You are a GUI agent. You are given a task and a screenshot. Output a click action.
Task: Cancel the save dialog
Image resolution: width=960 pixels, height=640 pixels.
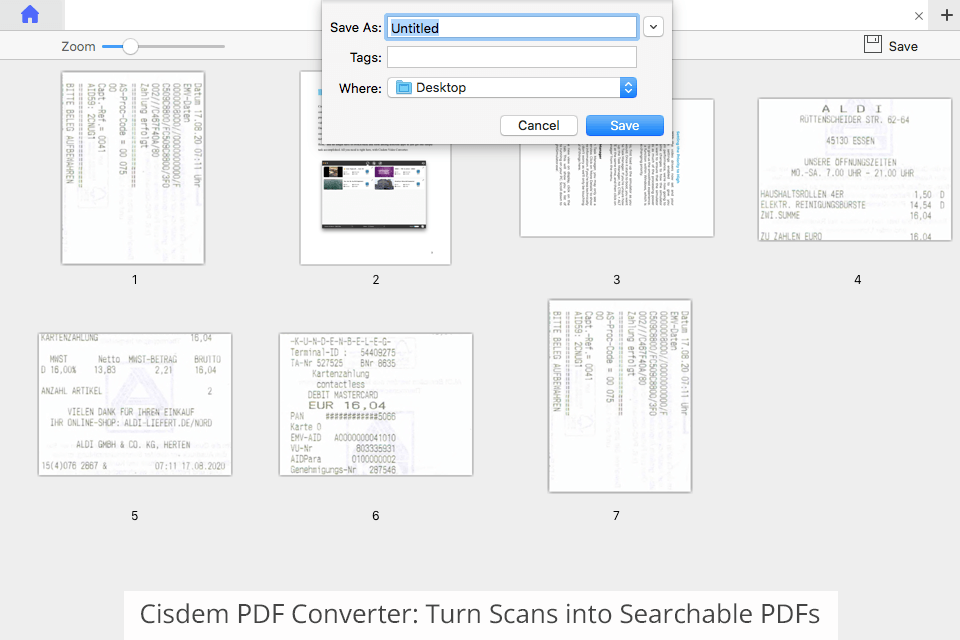coord(539,126)
